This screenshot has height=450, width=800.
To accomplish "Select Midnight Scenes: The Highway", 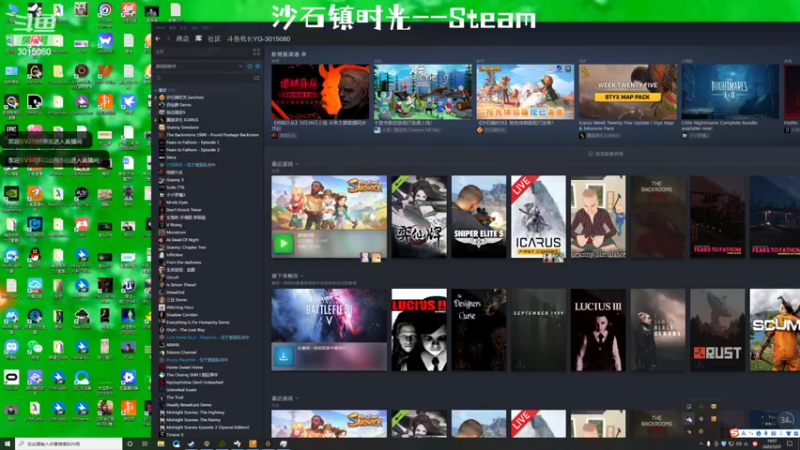I will coord(195,412).
